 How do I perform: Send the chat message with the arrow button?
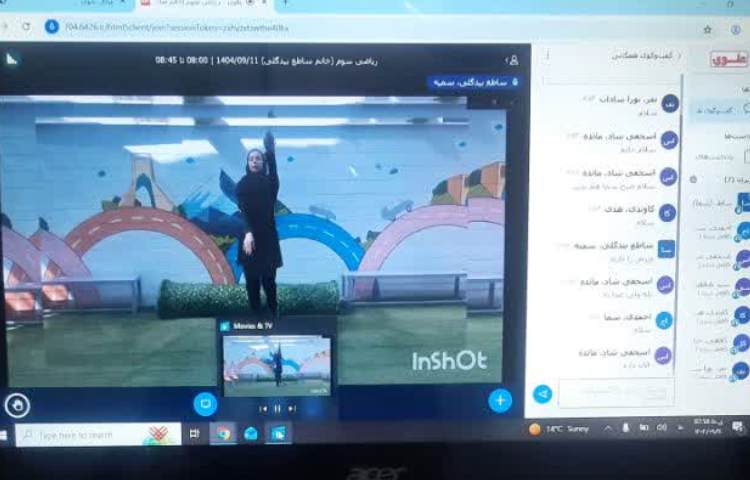[542, 394]
